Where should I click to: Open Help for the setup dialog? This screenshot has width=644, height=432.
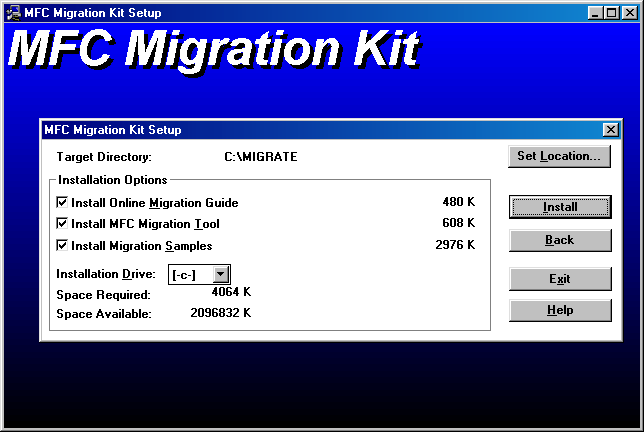tap(560, 310)
